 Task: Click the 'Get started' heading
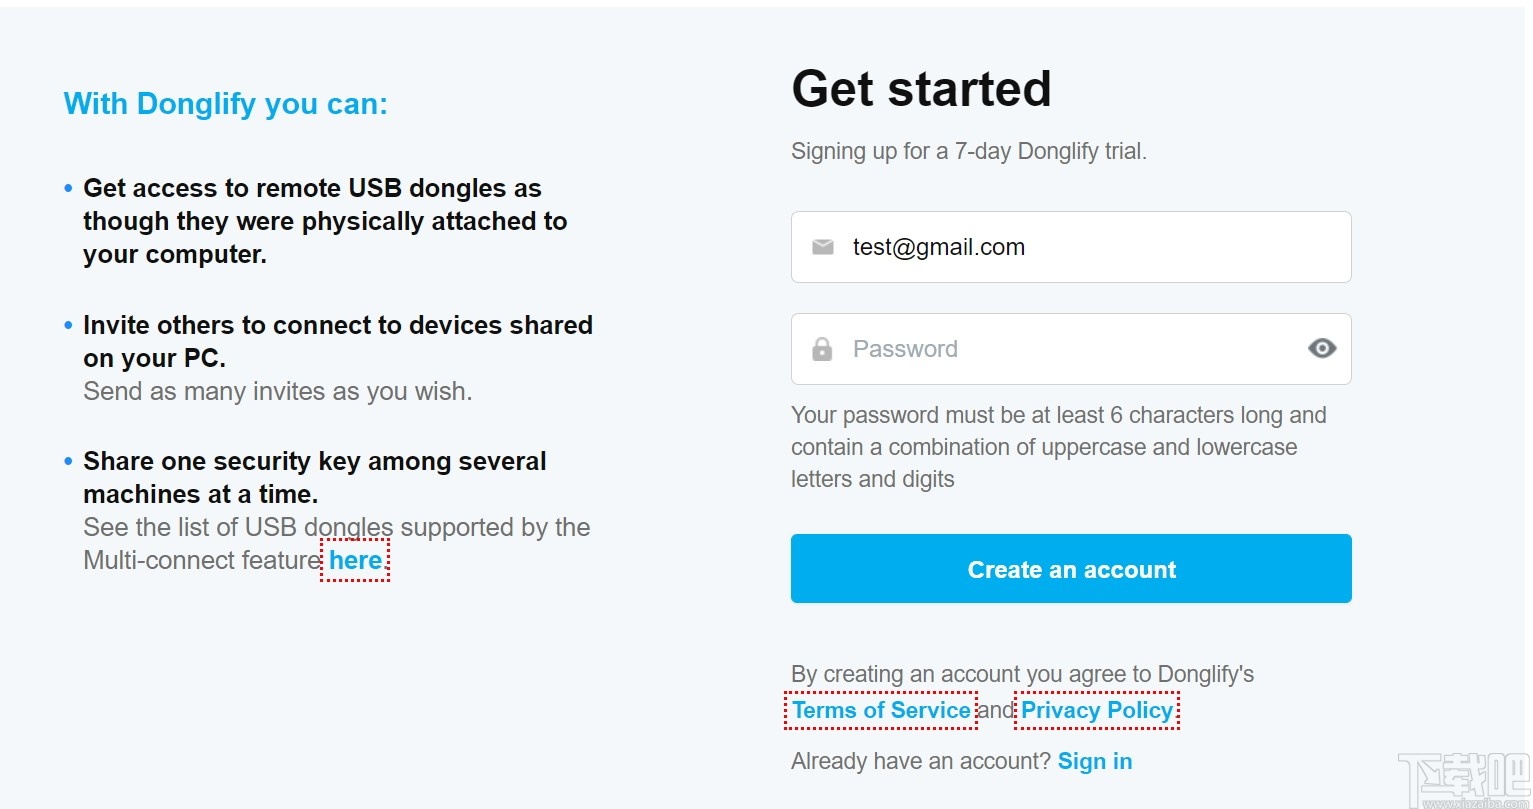click(921, 89)
